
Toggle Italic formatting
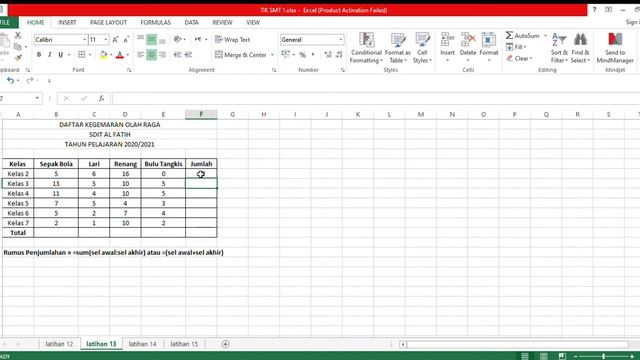49,55
